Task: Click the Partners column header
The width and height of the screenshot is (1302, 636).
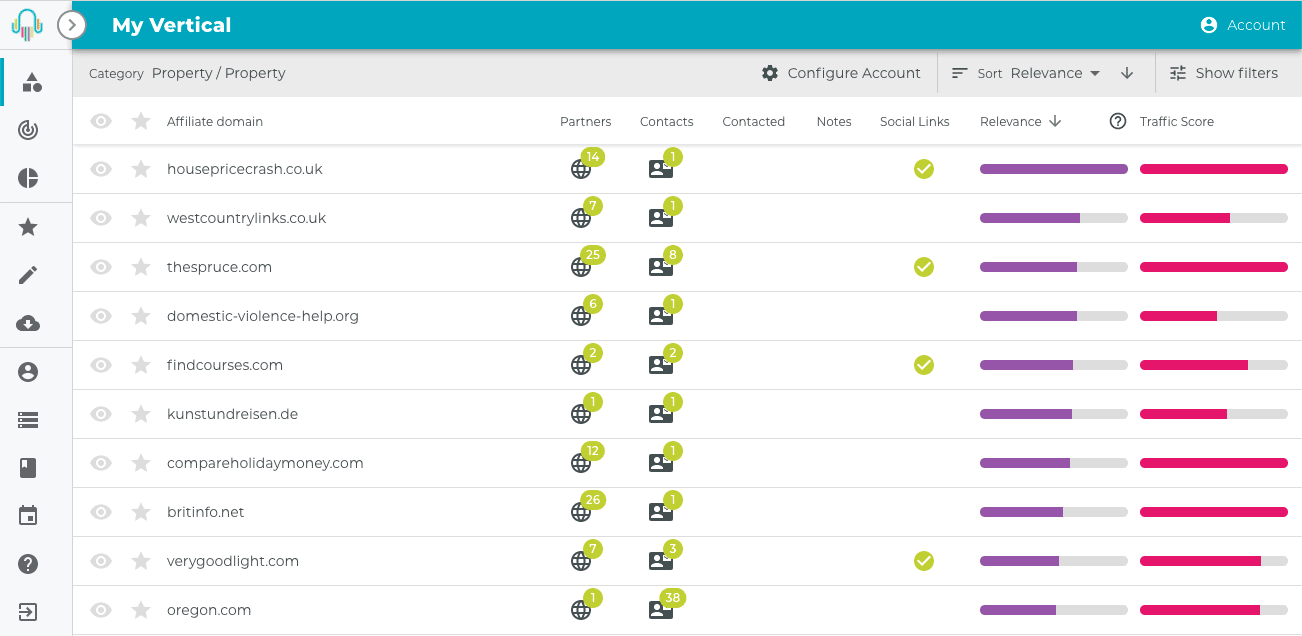Action: point(586,121)
